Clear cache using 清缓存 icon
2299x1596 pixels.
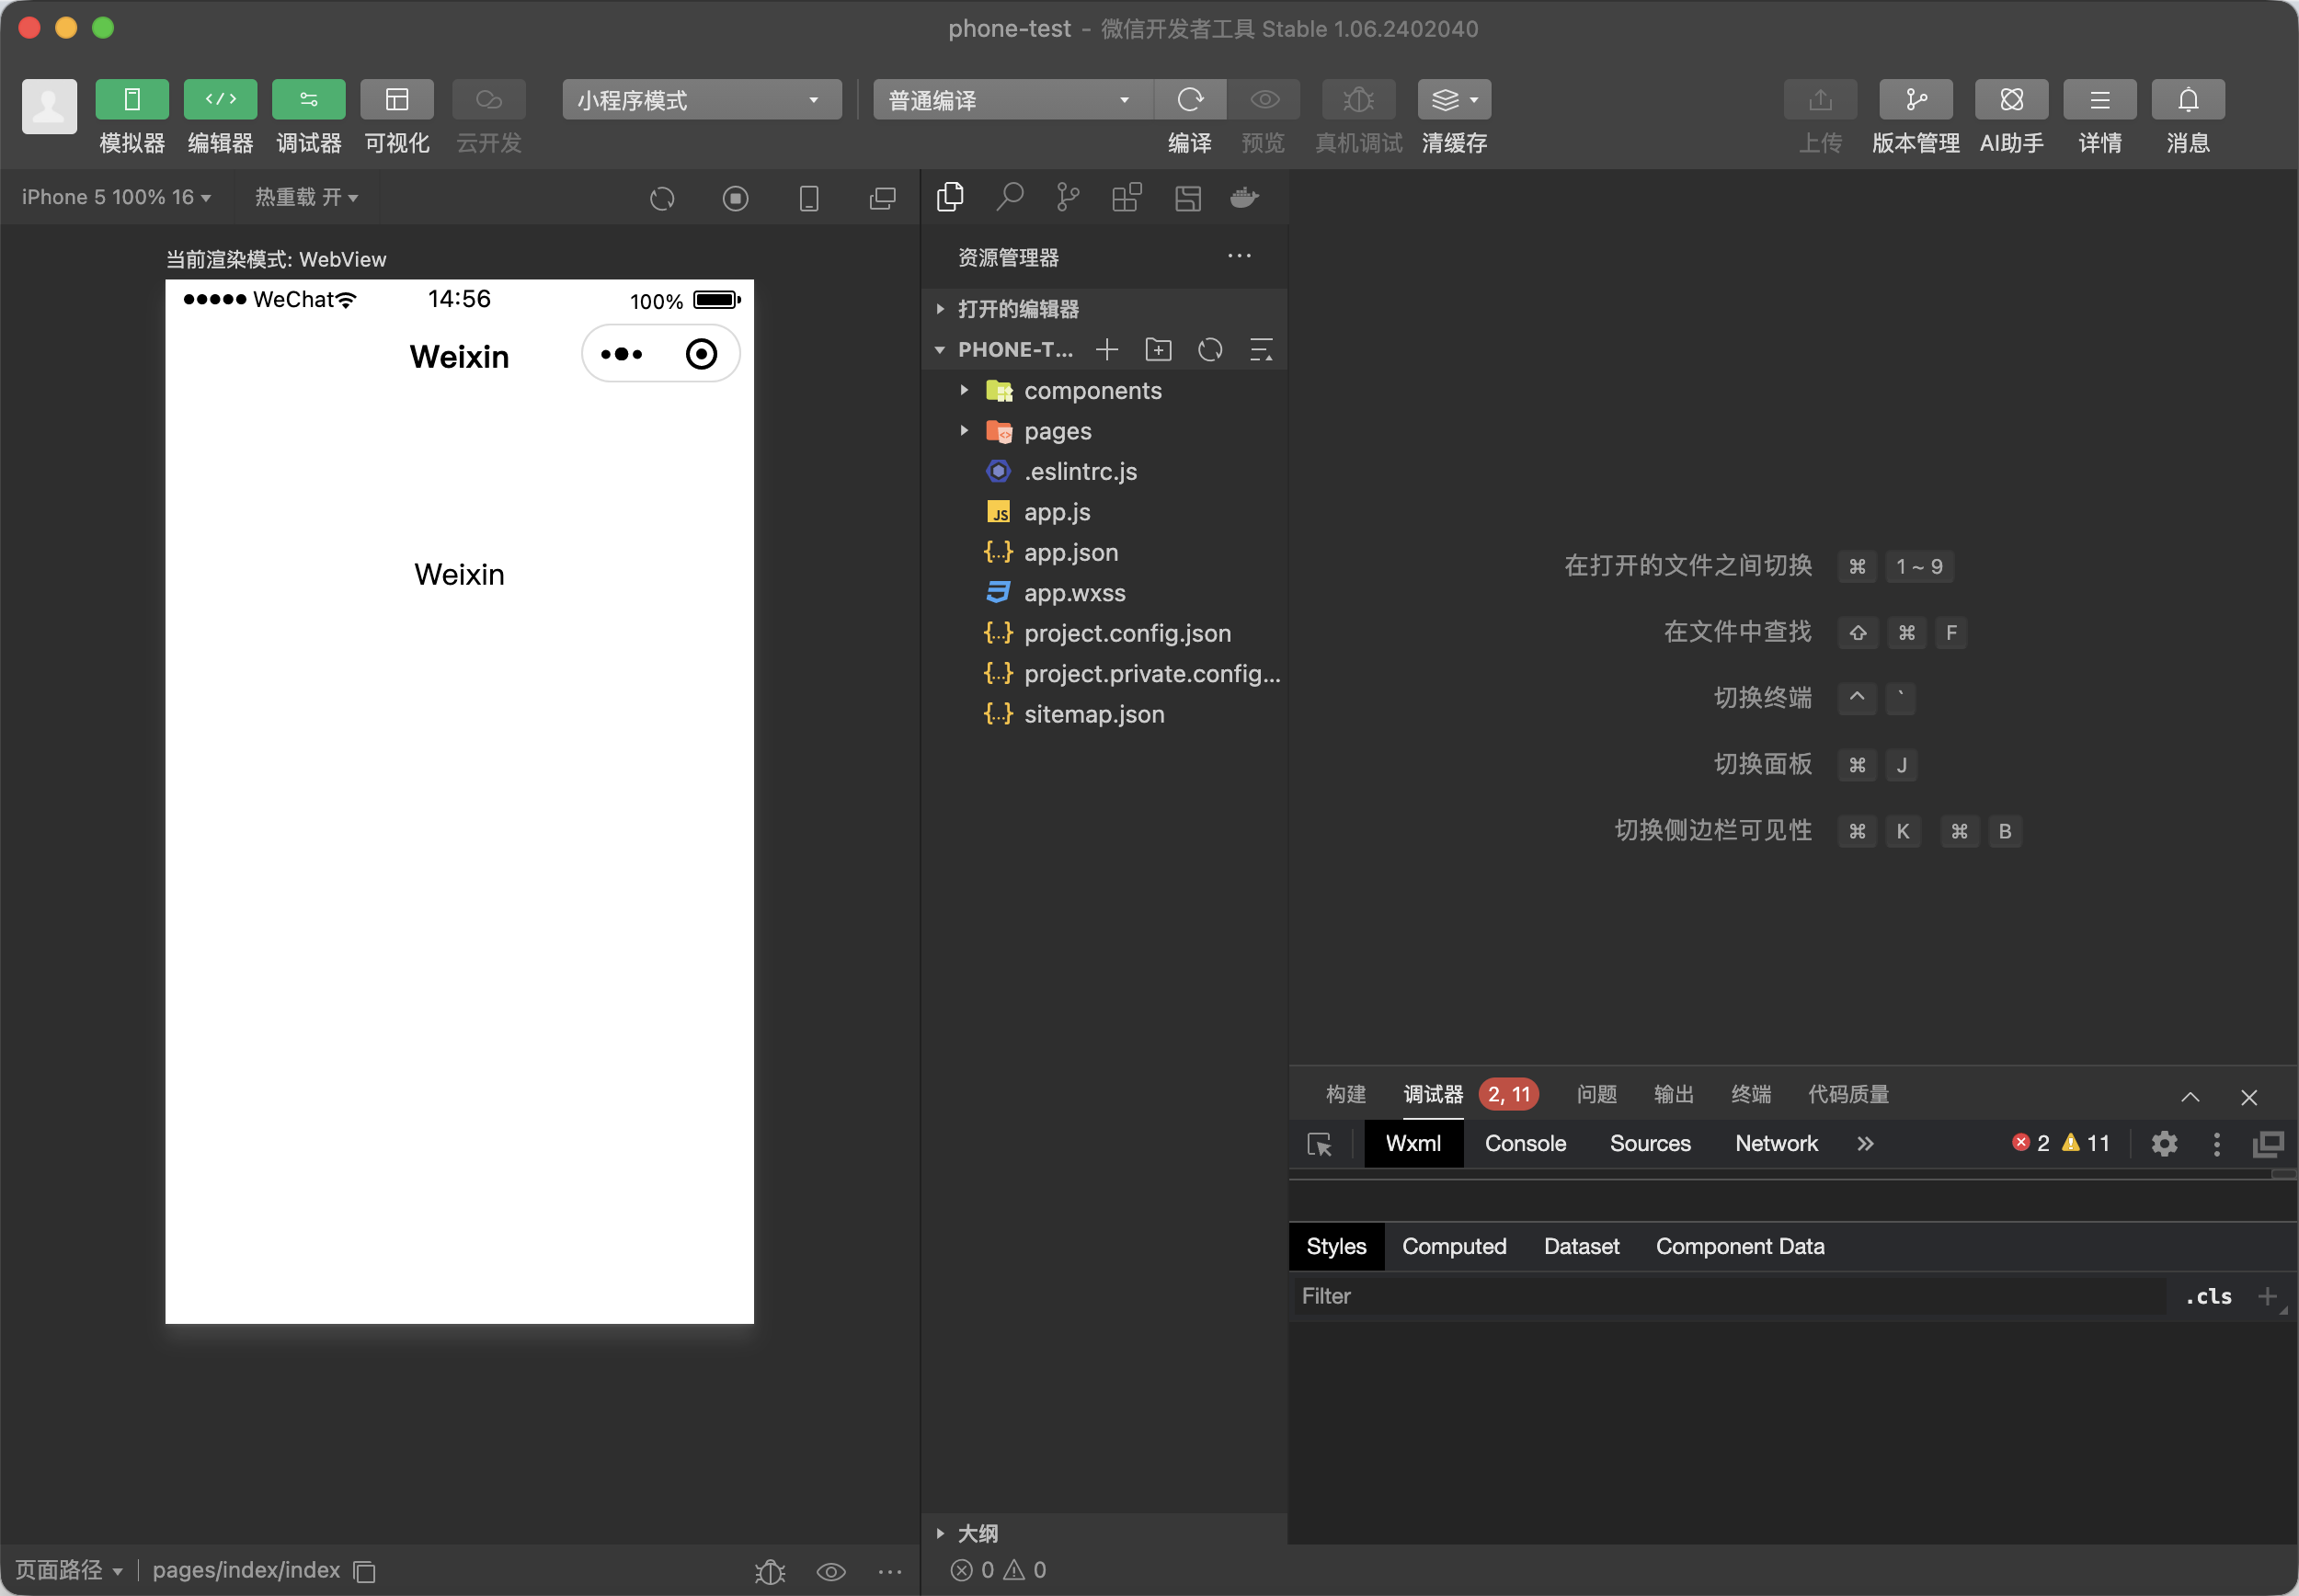(1450, 99)
